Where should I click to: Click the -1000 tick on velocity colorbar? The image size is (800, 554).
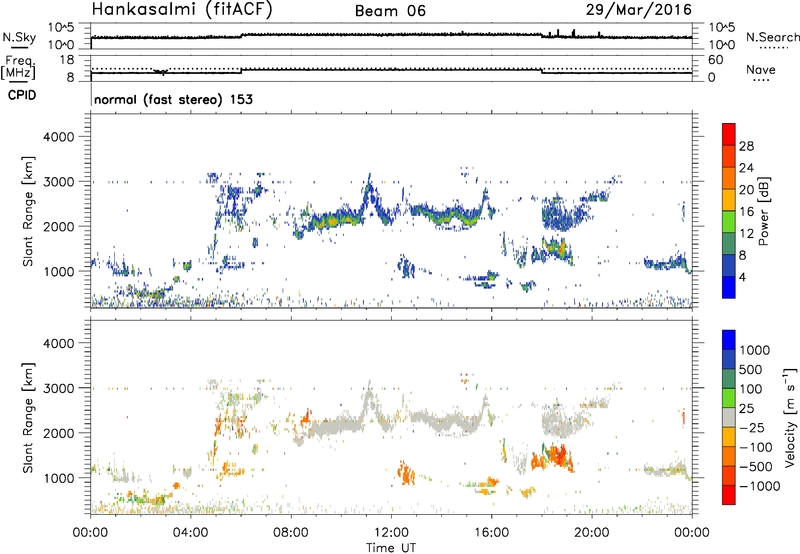[759, 486]
